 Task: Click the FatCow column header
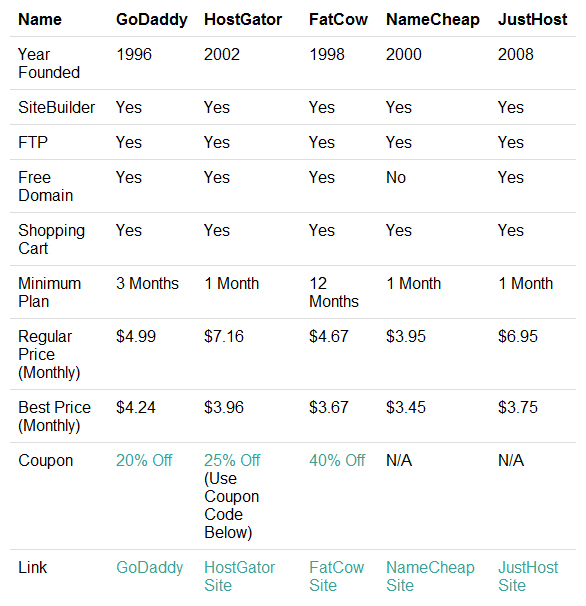[338, 19]
